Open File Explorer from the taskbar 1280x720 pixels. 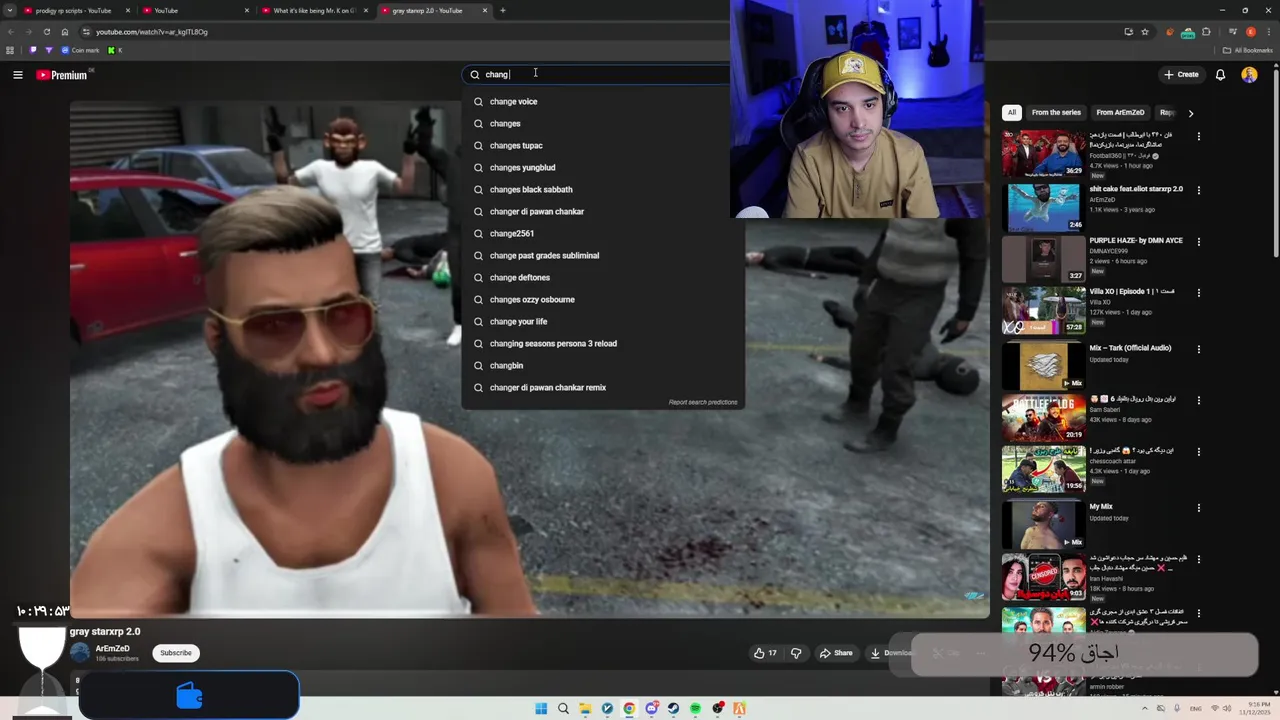[x=585, y=709]
